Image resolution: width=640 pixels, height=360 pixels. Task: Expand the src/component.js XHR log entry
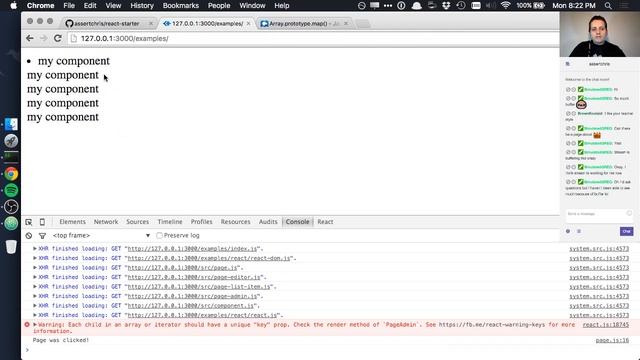point(35,306)
